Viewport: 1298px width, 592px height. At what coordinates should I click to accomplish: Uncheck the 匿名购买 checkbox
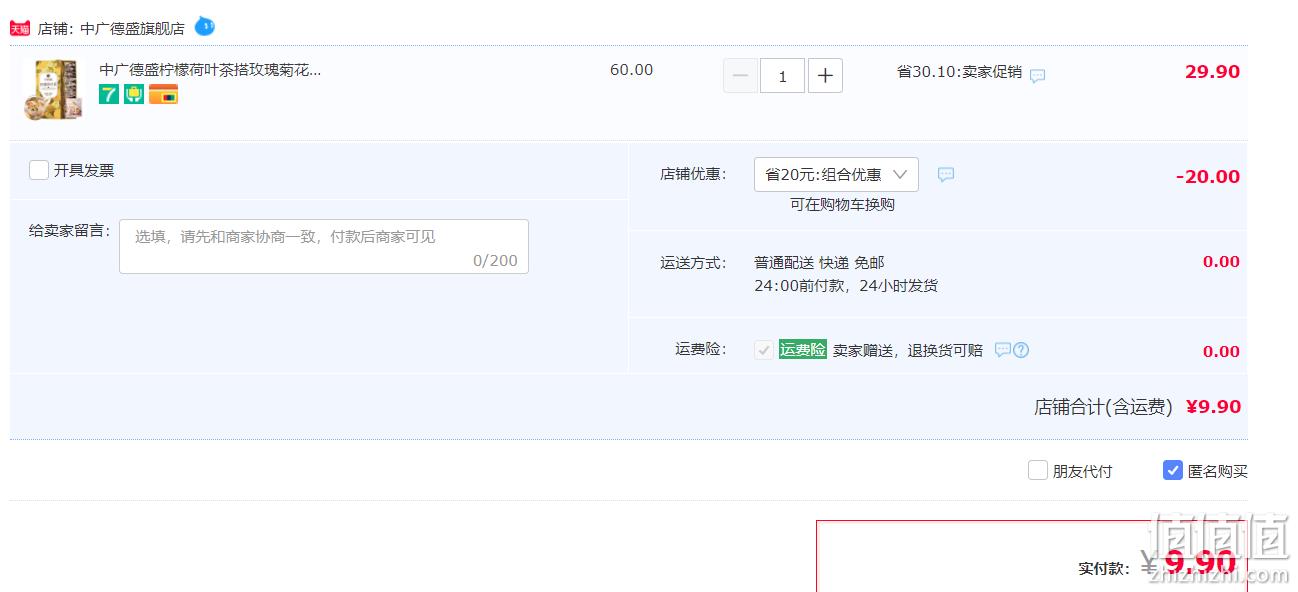point(1173,470)
